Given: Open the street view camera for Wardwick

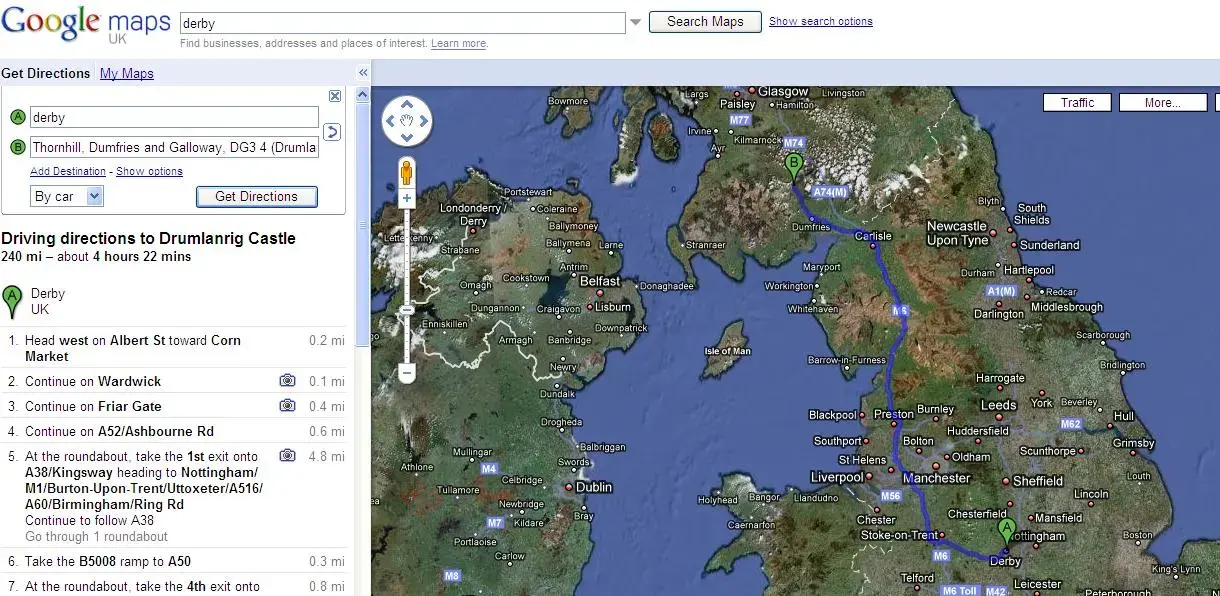Looking at the screenshot, I should (287, 381).
